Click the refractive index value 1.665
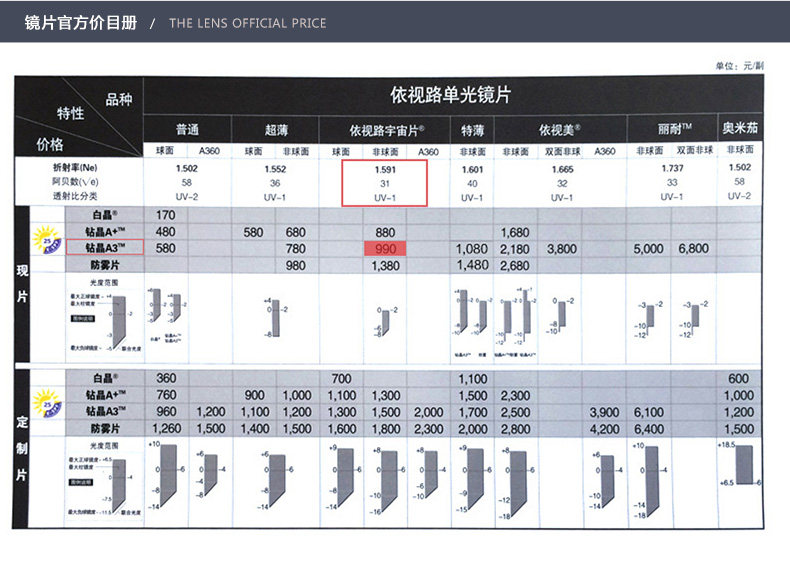790x562 pixels. click(562, 170)
